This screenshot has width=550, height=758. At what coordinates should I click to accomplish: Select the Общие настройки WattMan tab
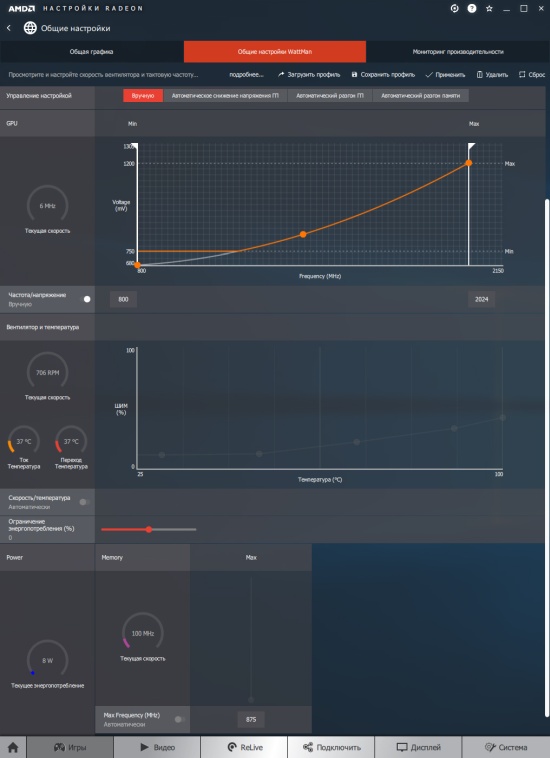pos(275,52)
